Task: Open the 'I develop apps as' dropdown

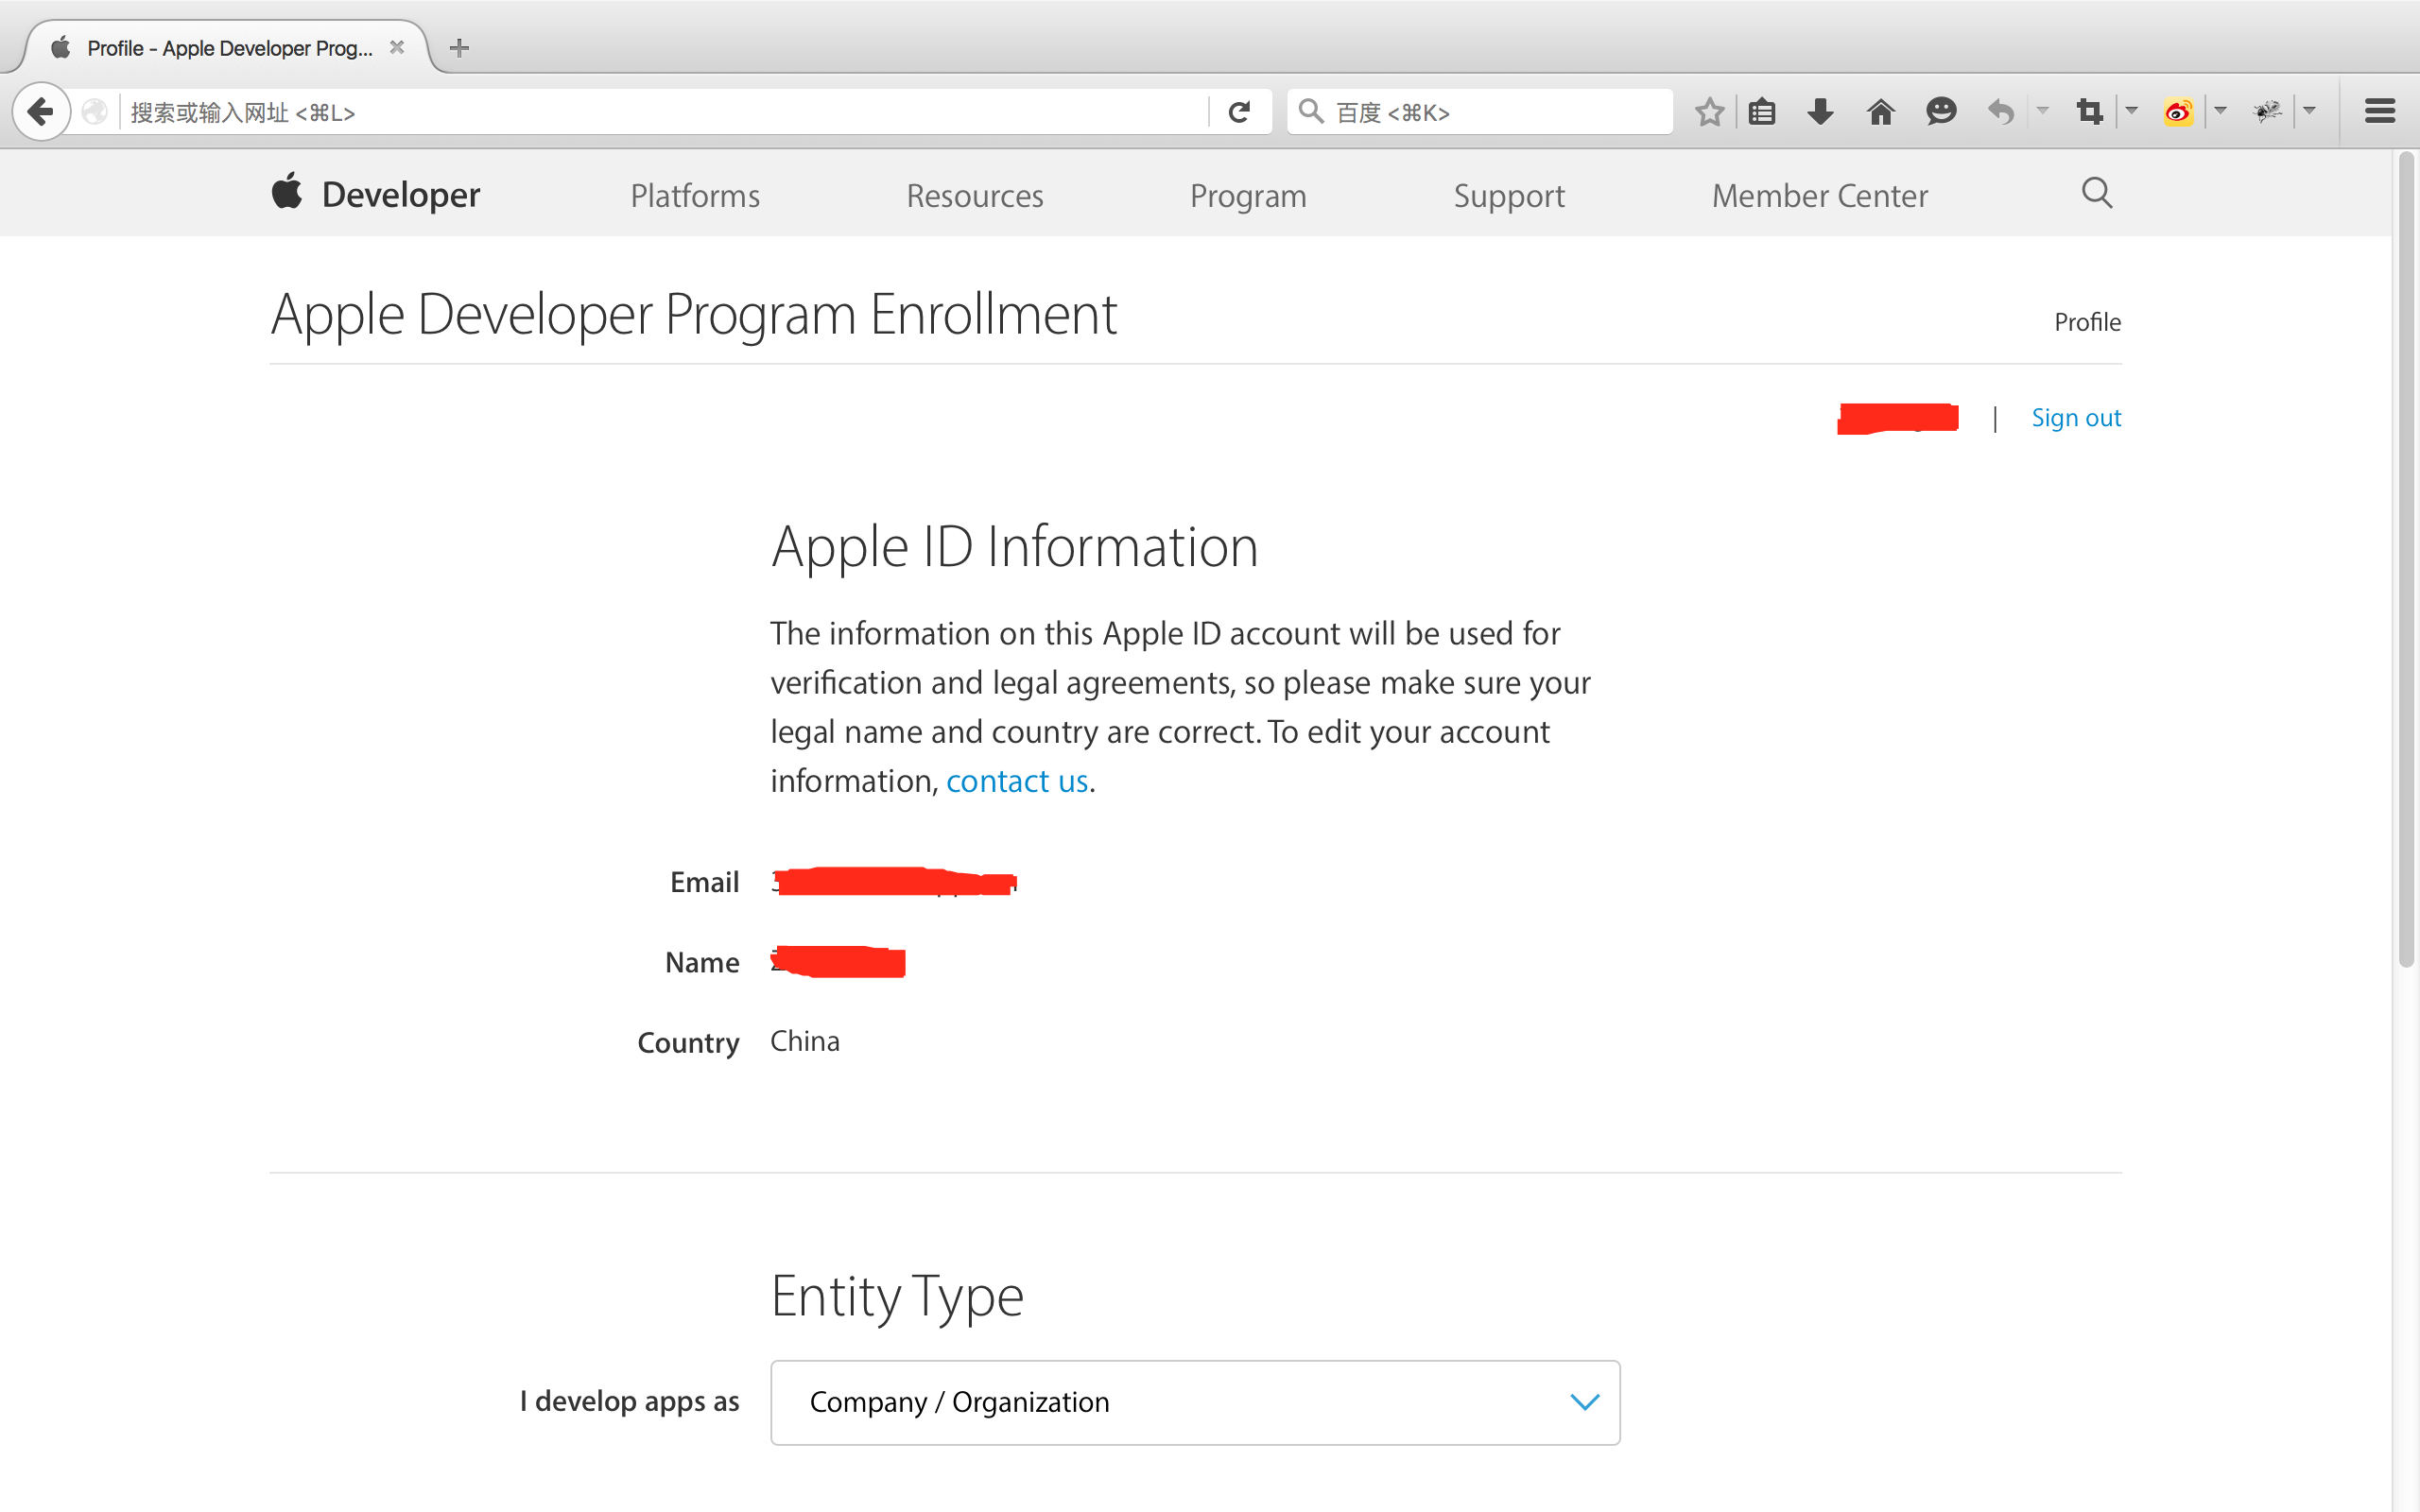Action: [x=1195, y=1402]
